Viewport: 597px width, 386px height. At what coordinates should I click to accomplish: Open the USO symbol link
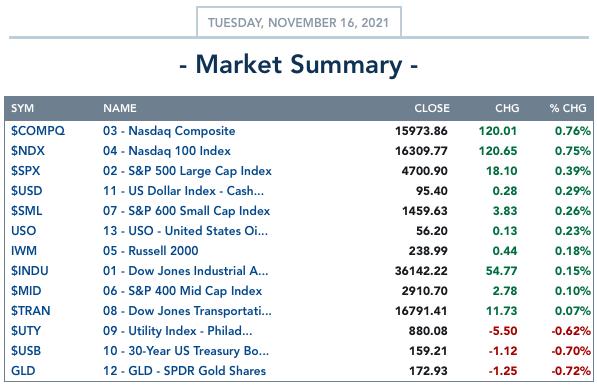pyautogui.click(x=24, y=231)
